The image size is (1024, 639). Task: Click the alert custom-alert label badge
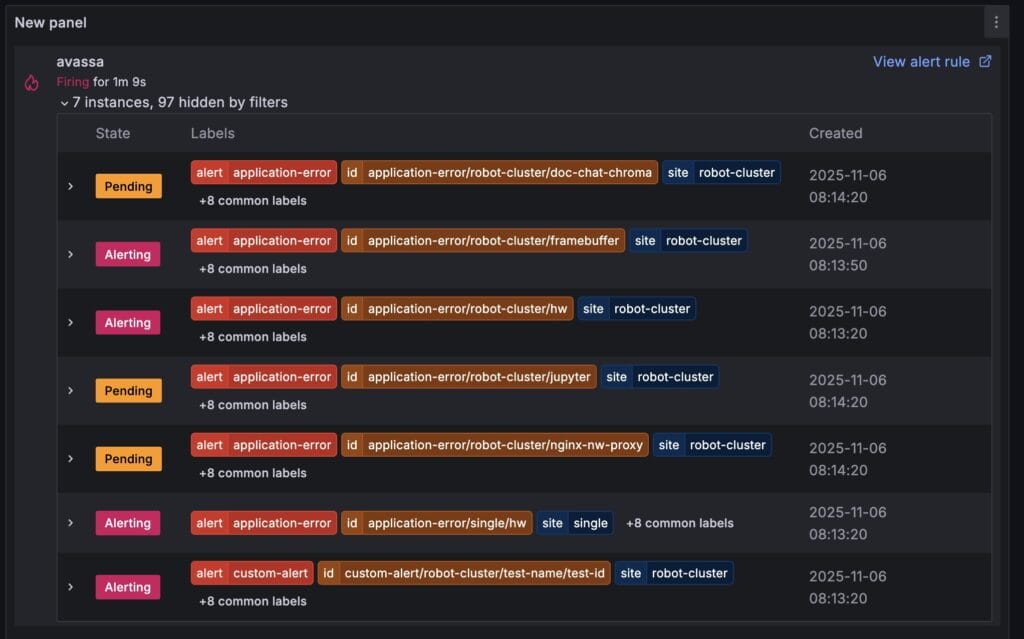coord(252,572)
